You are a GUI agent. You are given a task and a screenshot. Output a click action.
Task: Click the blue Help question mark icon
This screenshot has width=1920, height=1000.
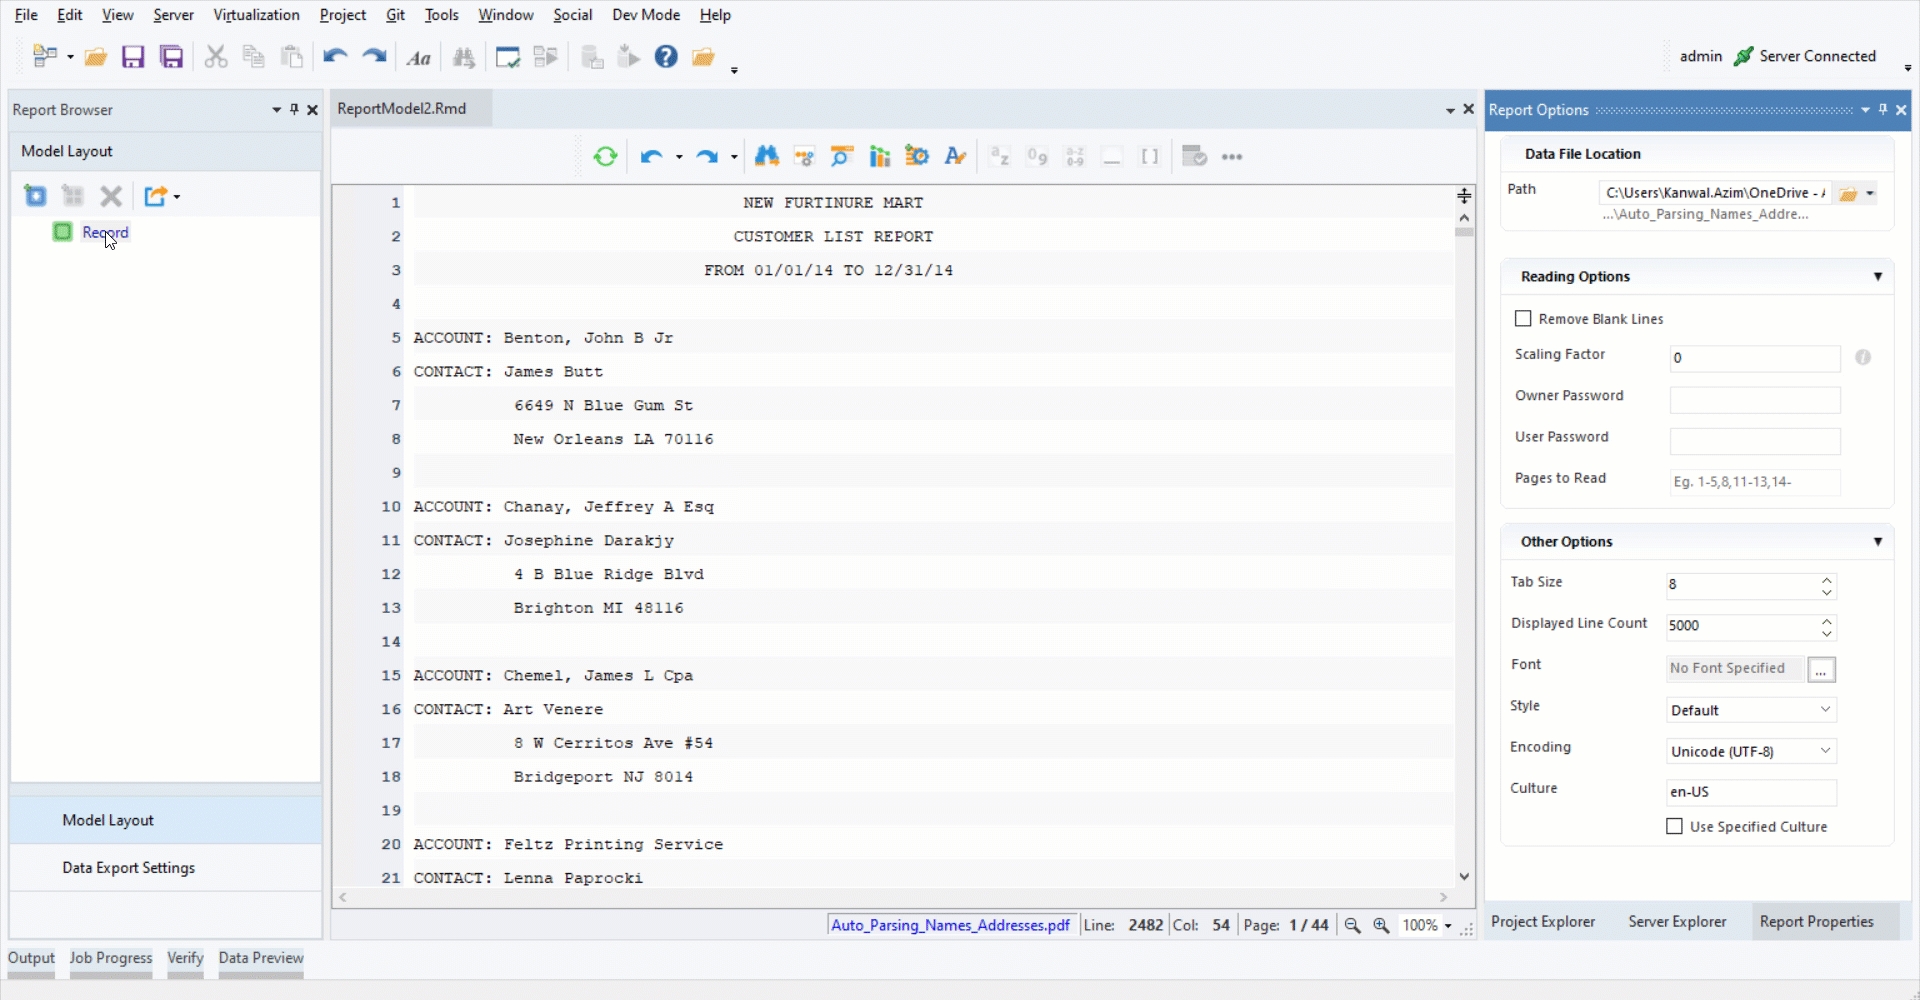pos(666,57)
